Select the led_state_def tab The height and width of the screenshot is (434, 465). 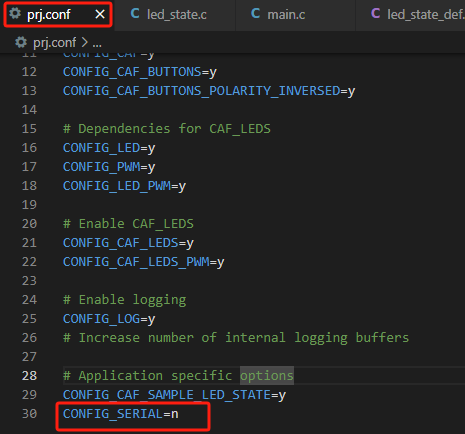(x=417, y=14)
